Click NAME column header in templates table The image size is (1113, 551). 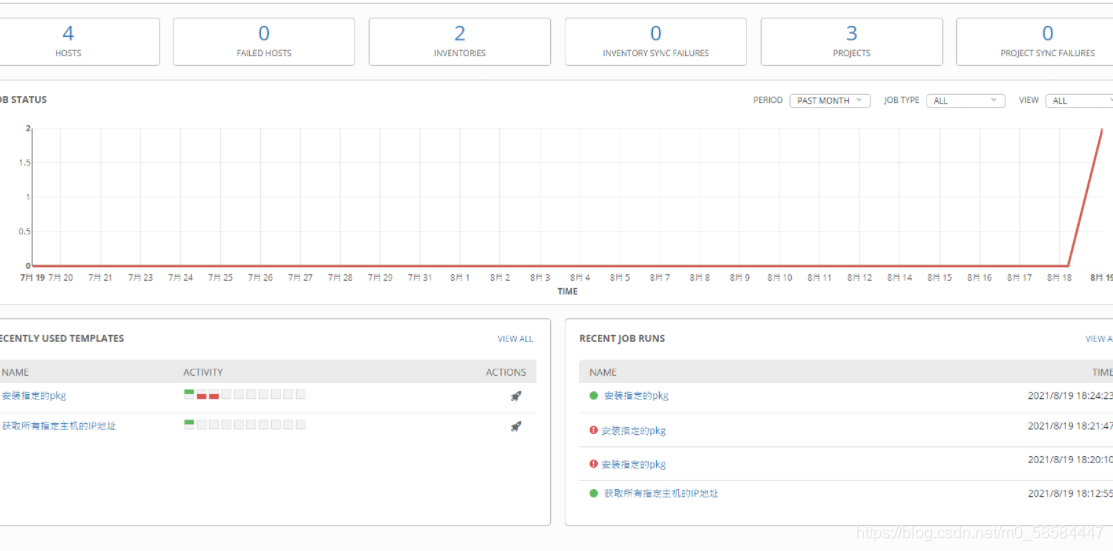(x=15, y=372)
